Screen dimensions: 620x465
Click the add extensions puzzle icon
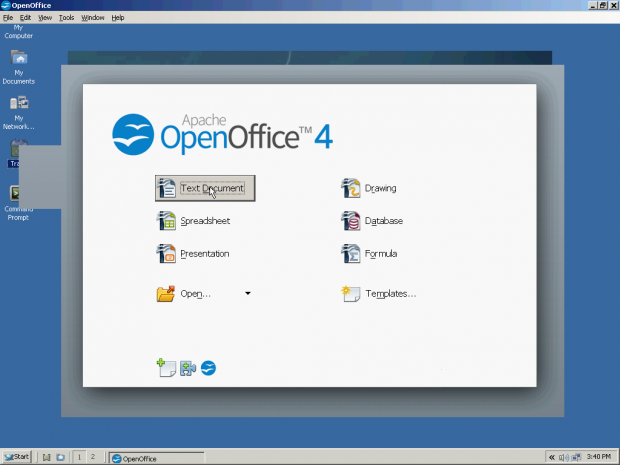[x=188, y=368]
